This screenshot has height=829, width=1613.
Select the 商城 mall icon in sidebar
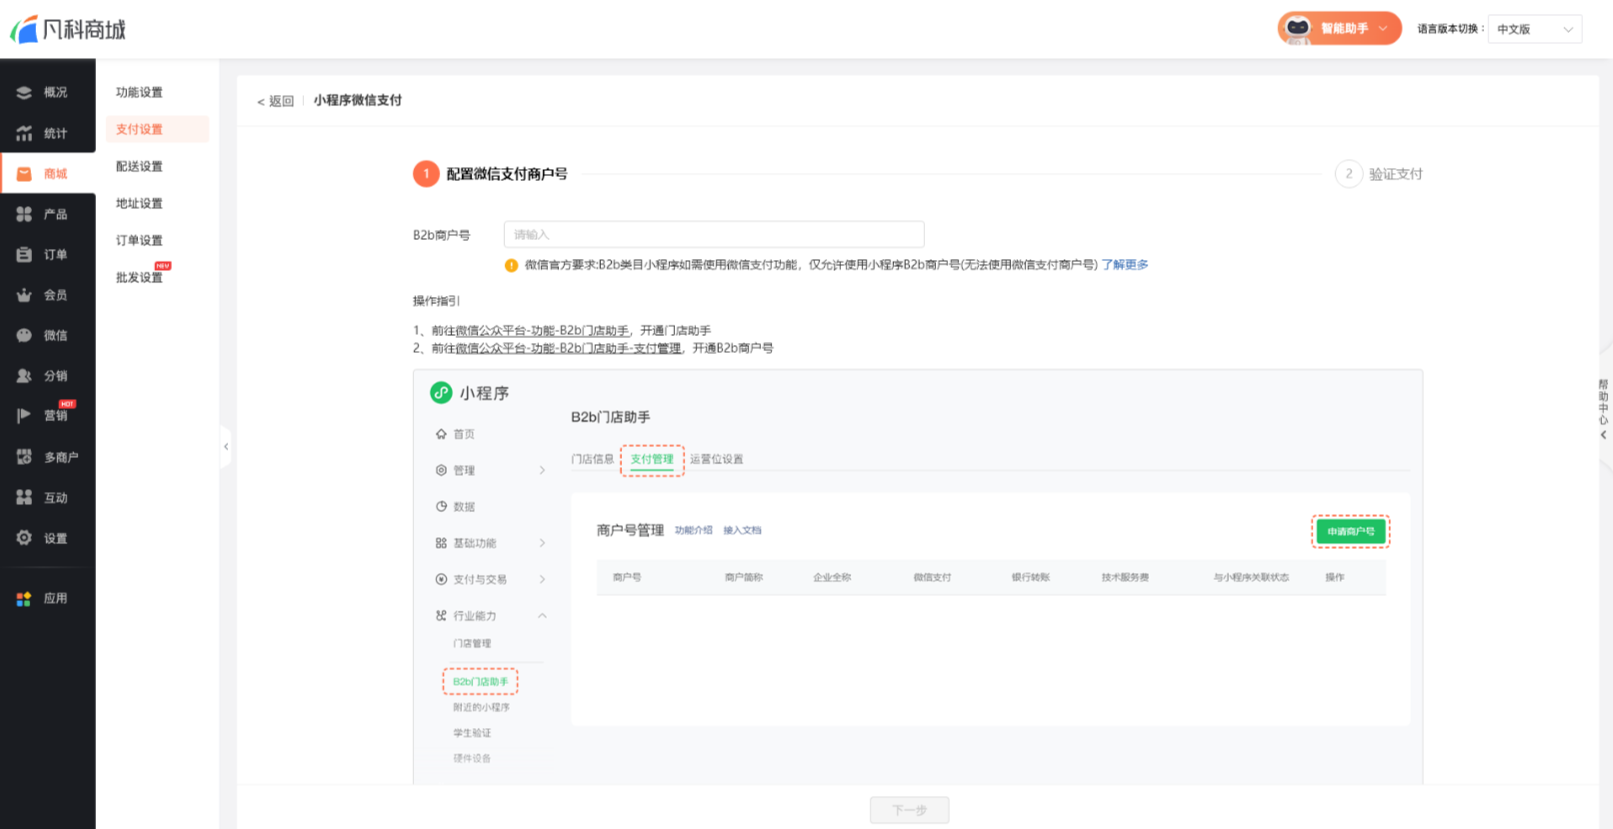point(24,174)
